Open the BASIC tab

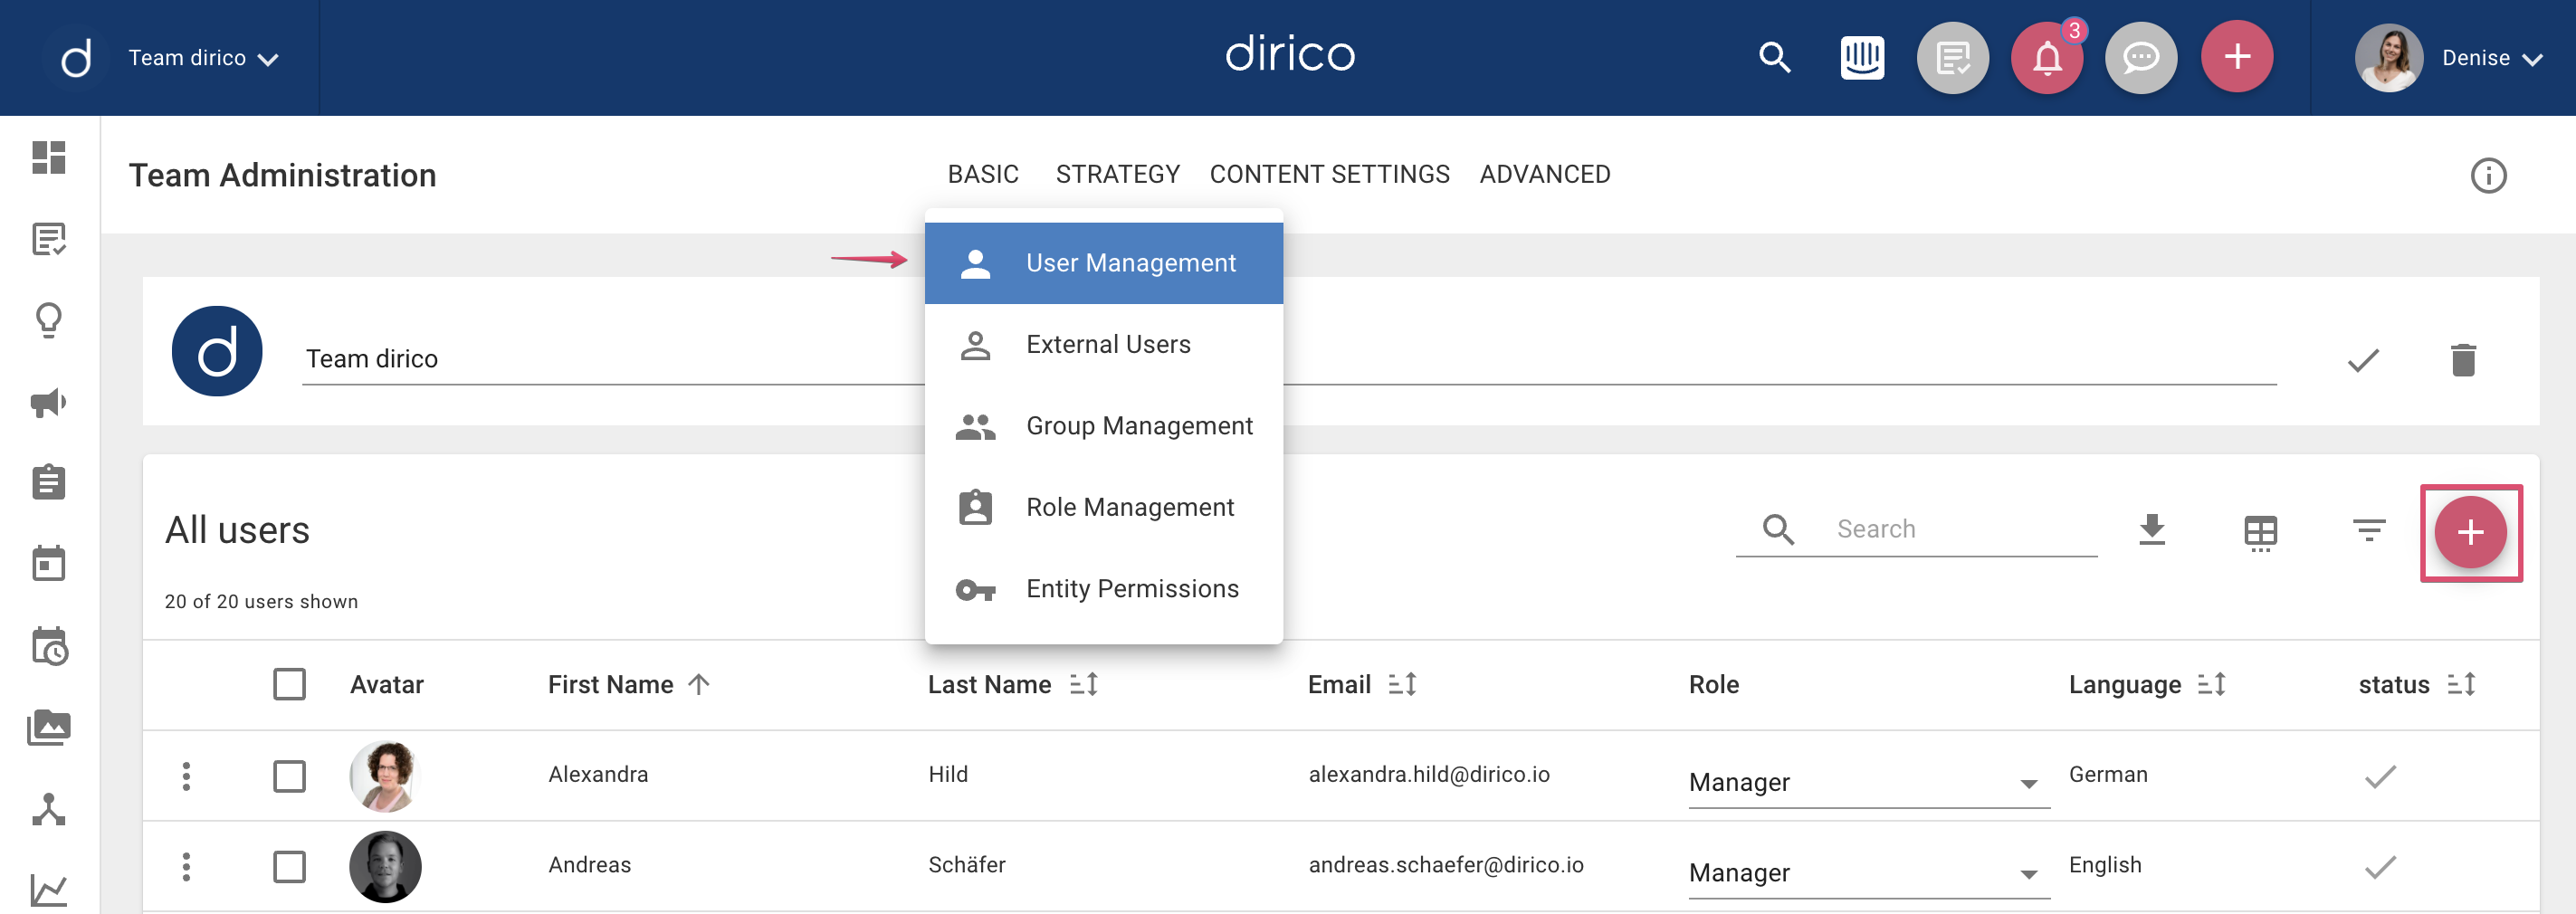[983, 174]
